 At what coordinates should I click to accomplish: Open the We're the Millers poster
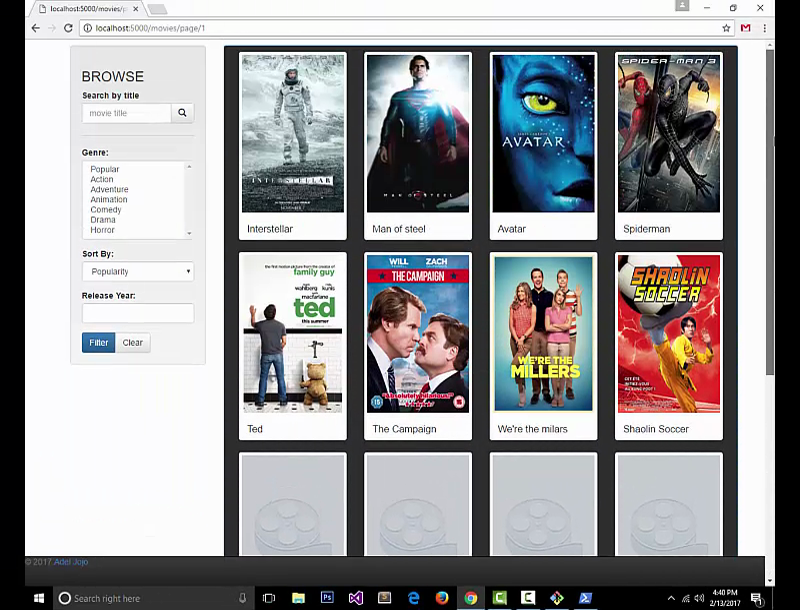tap(543, 334)
